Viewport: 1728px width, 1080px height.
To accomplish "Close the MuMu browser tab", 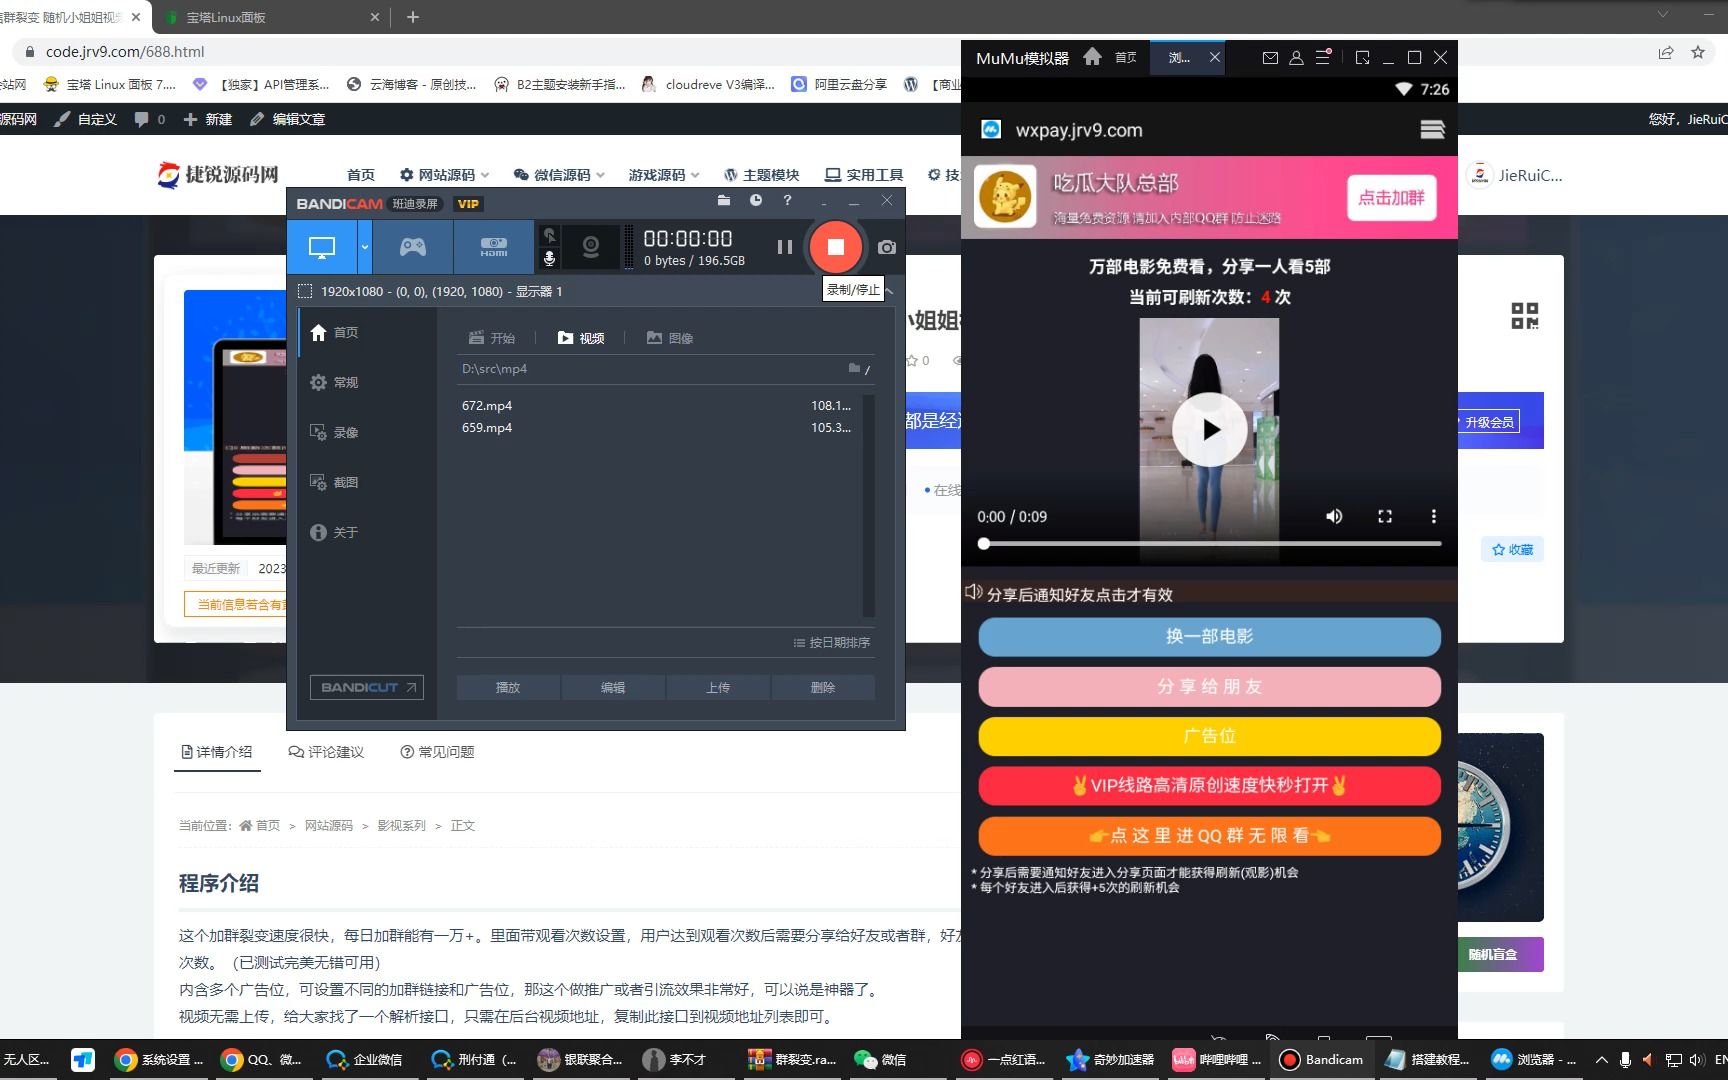I will coord(1215,58).
